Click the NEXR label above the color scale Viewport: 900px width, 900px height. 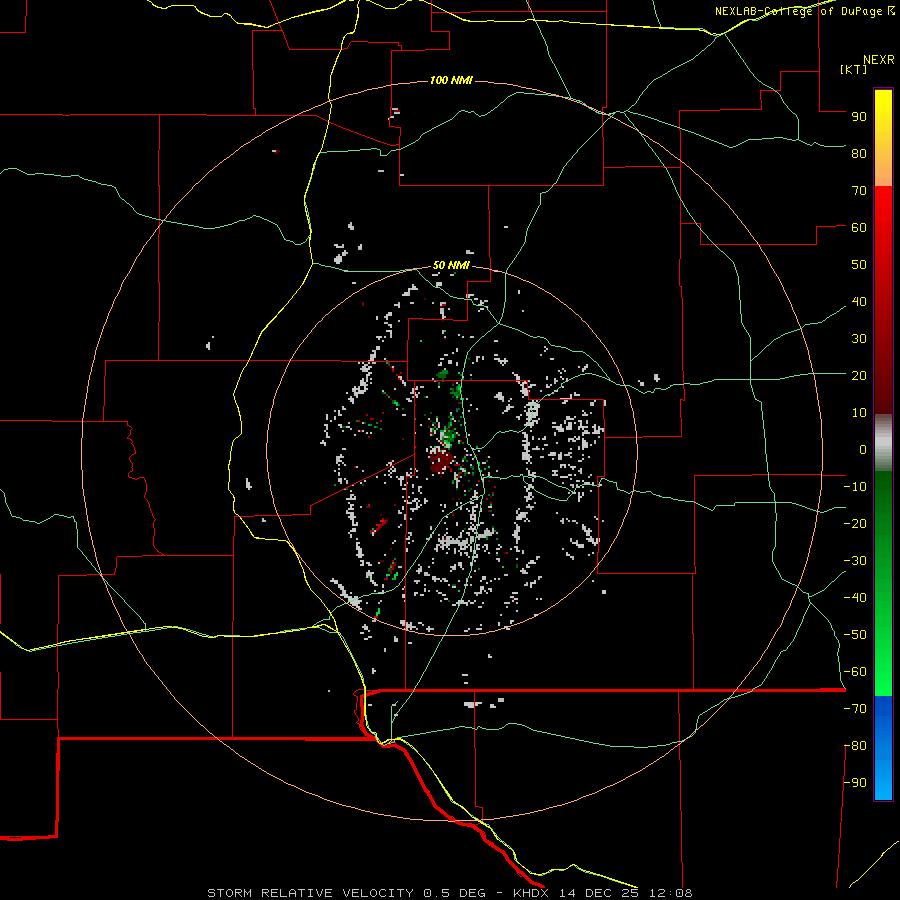tap(879, 60)
